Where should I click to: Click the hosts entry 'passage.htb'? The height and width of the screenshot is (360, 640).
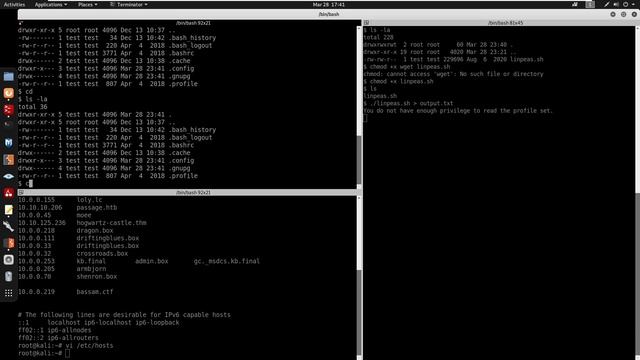(97, 207)
